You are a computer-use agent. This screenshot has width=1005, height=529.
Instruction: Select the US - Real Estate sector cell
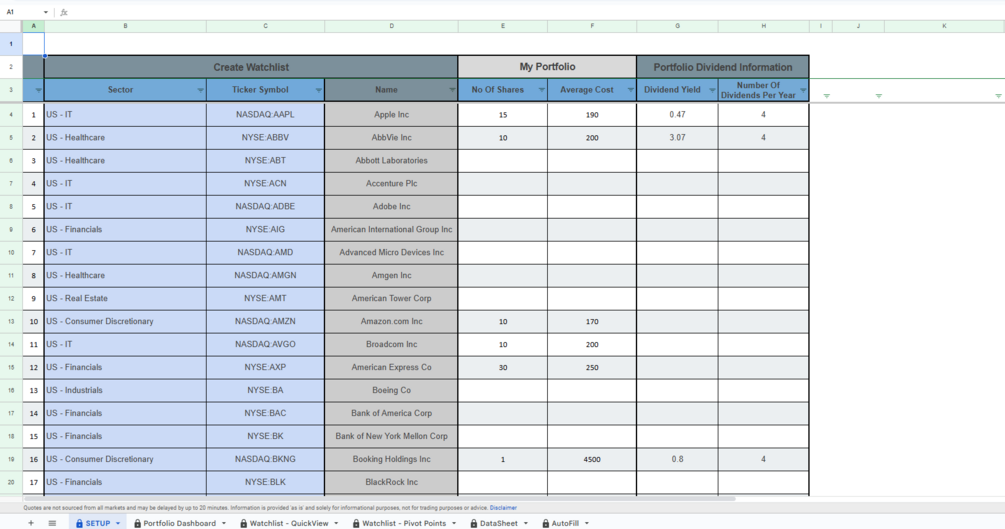click(x=125, y=299)
